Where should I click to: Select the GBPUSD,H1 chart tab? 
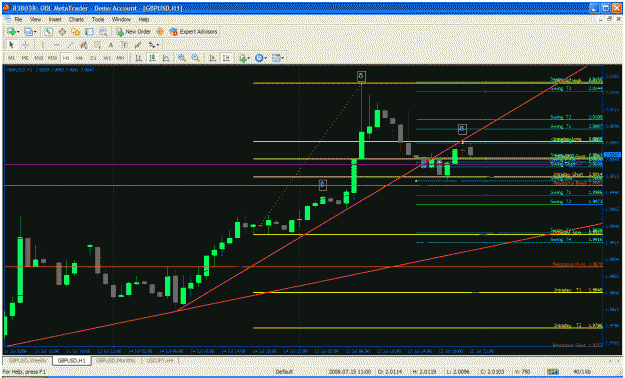coord(72,360)
